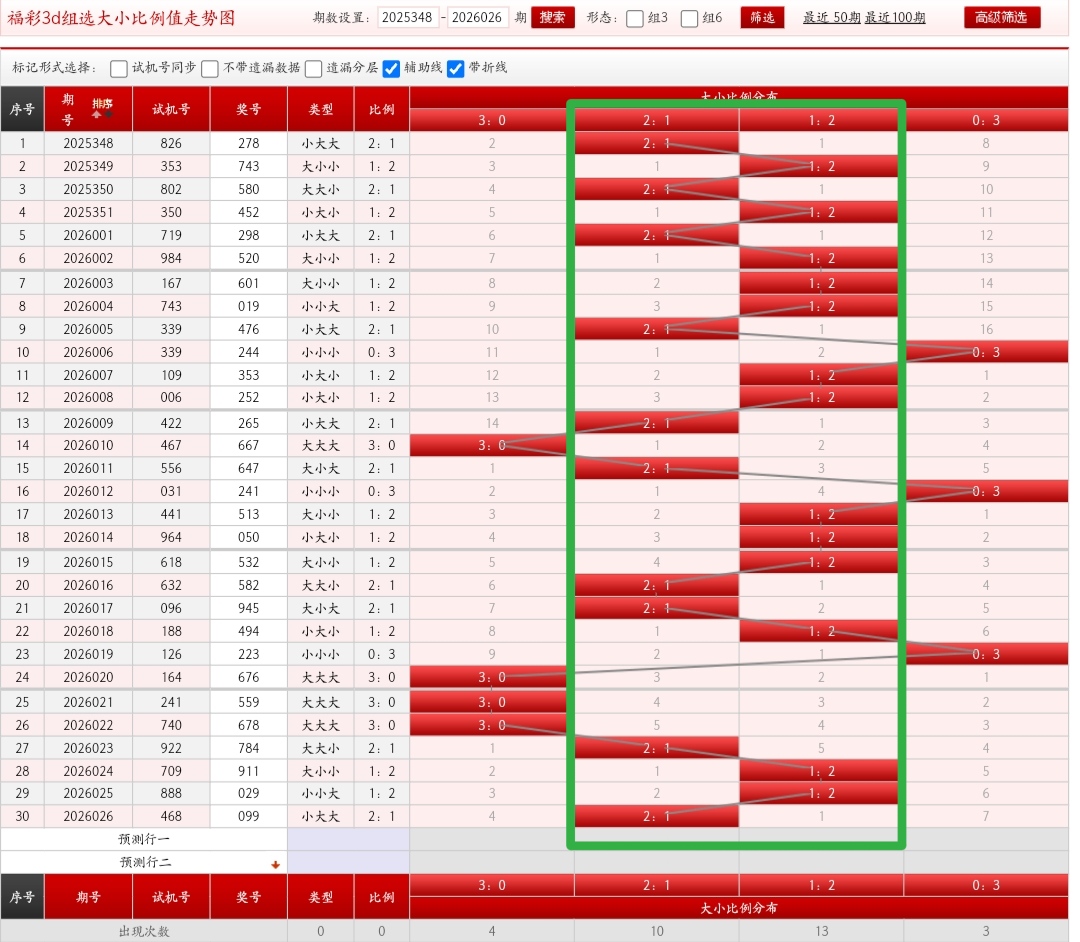Click the start period field 2025348
The width and height of the screenshot is (1080, 942).
(x=408, y=18)
